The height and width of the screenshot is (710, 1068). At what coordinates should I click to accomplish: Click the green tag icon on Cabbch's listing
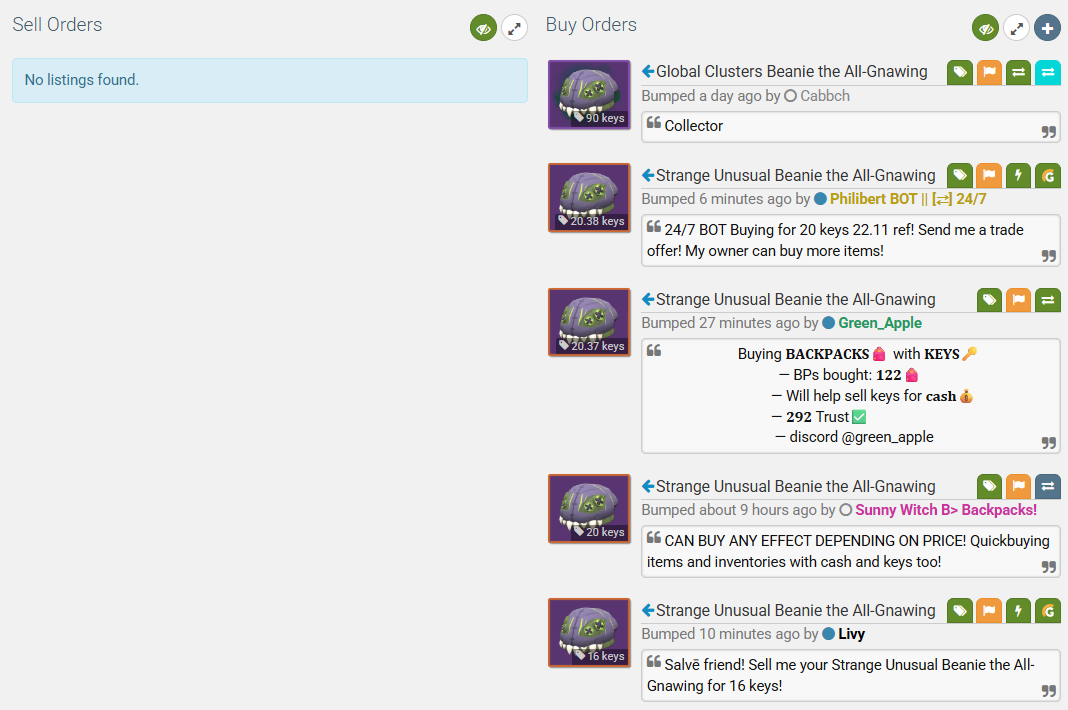(x=960, y=72)
